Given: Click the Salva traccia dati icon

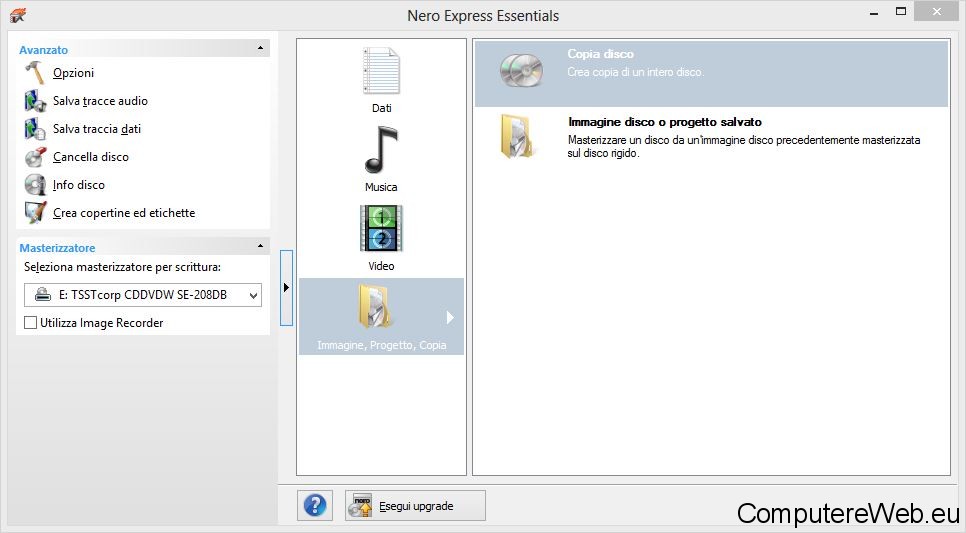Looking at the screenshot, I should pyautogui.click(x=35, y=129).
